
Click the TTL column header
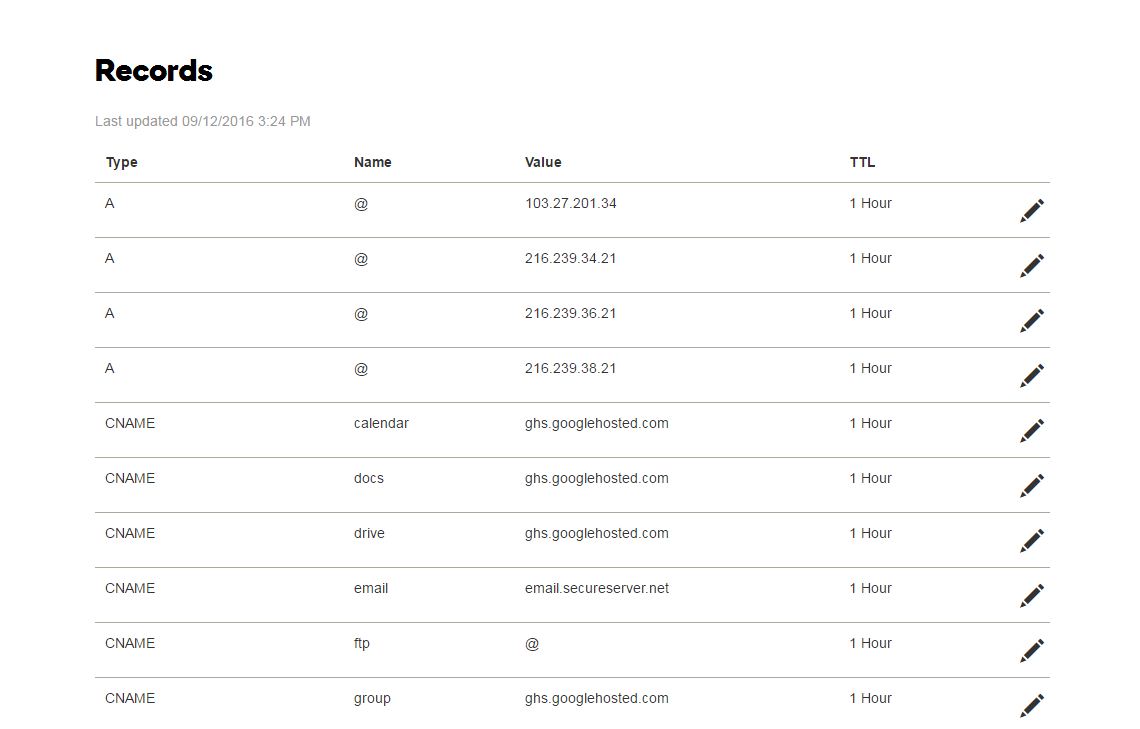pyautogui.click(x=862, y=162)
